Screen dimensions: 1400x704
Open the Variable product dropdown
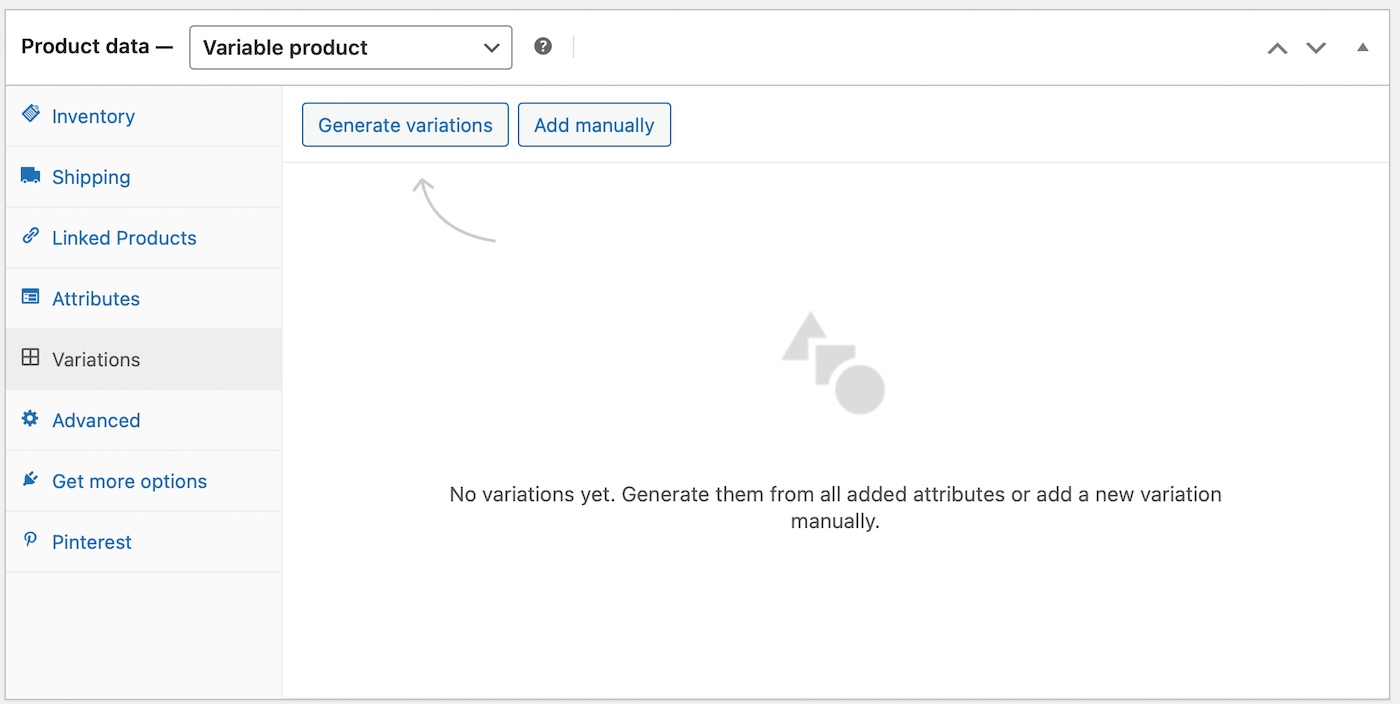[350, 46]
